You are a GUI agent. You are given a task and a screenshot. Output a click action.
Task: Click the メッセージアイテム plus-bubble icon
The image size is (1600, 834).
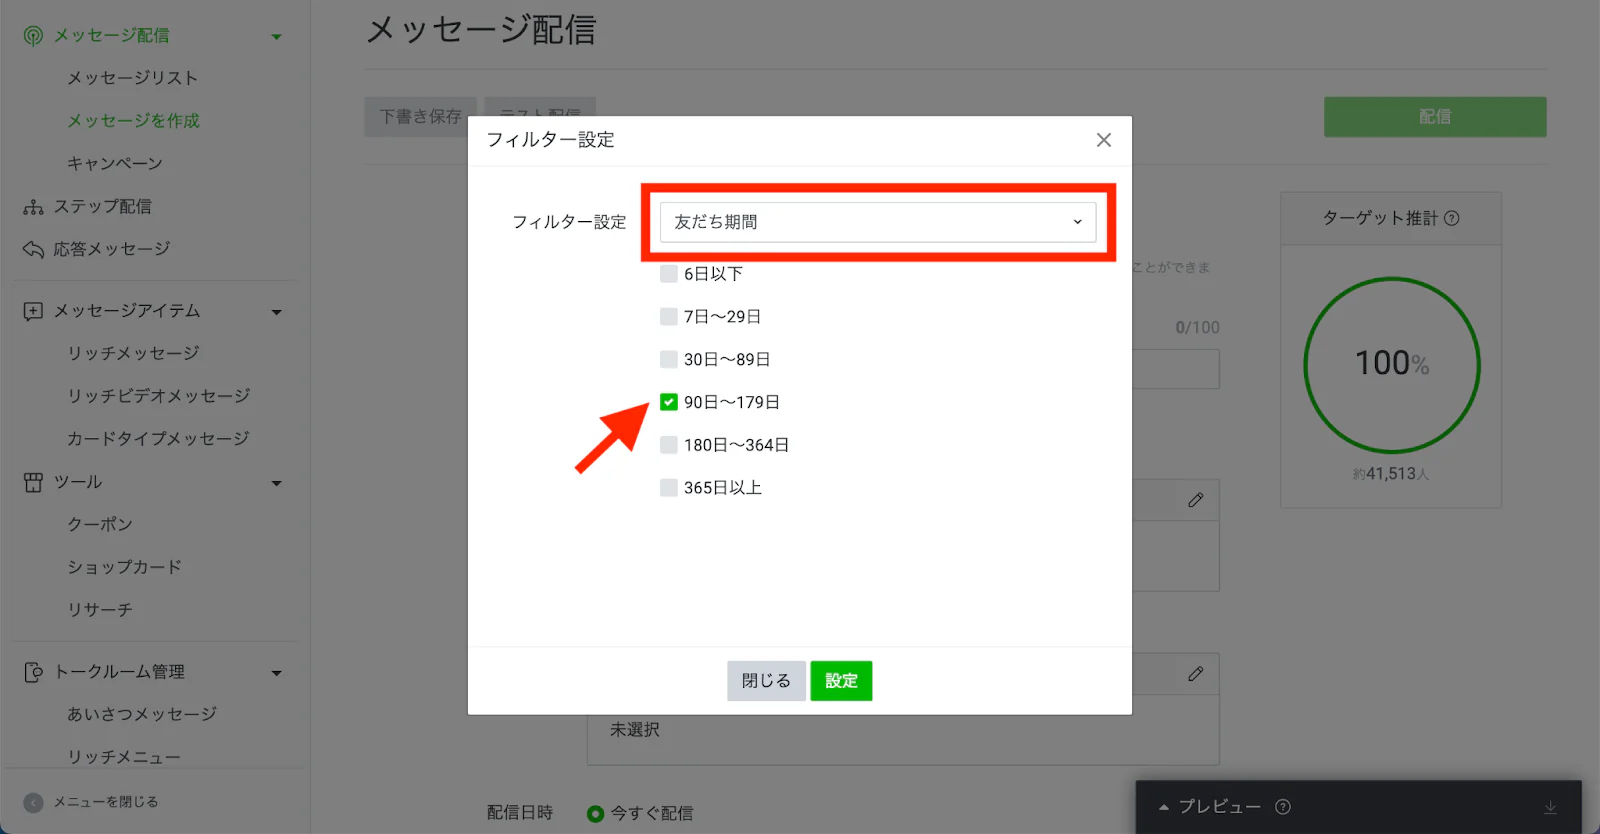33,311
